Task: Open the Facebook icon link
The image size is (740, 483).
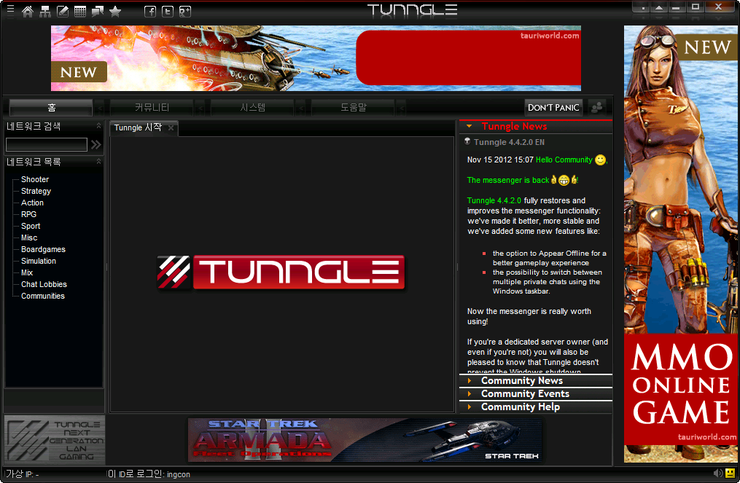Action: [150, 11]
